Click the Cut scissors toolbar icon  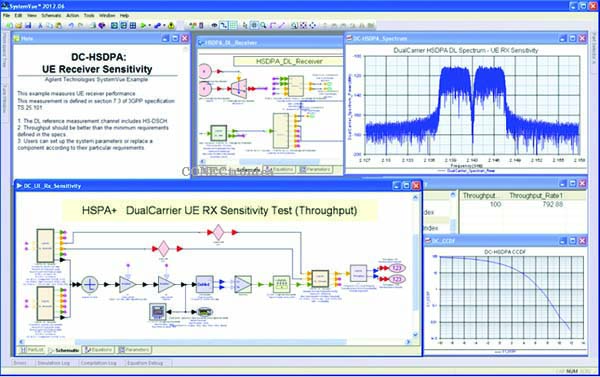[40, 26]
